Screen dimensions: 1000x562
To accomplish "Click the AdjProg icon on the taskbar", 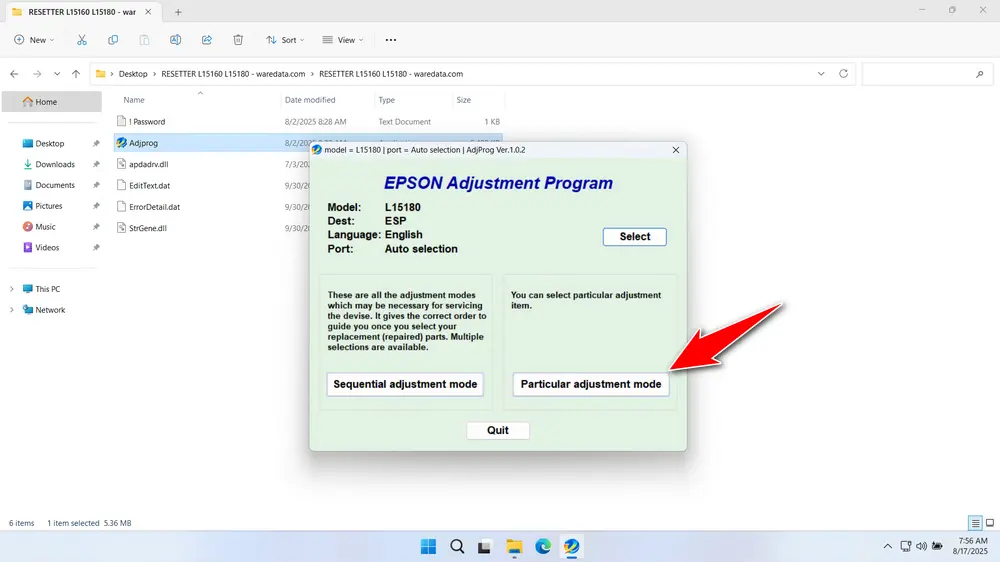I will pyautogui.click(x=571, y=547).
